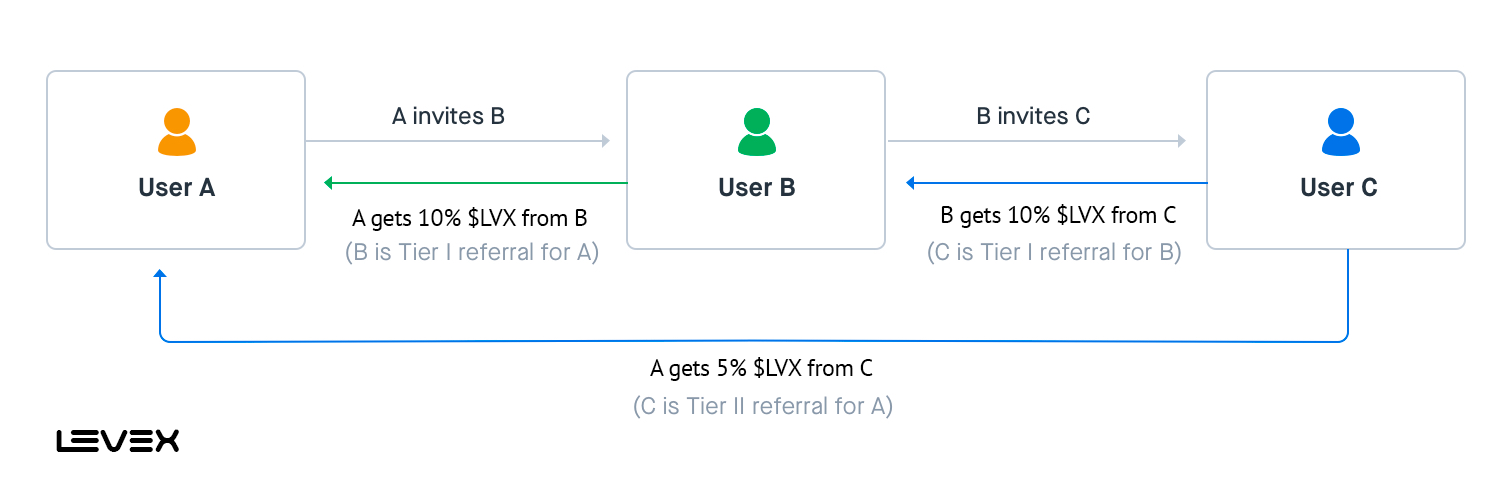Click "(C is Tier II referral for A)" note

pyautogui.click(x=762, y=406)
